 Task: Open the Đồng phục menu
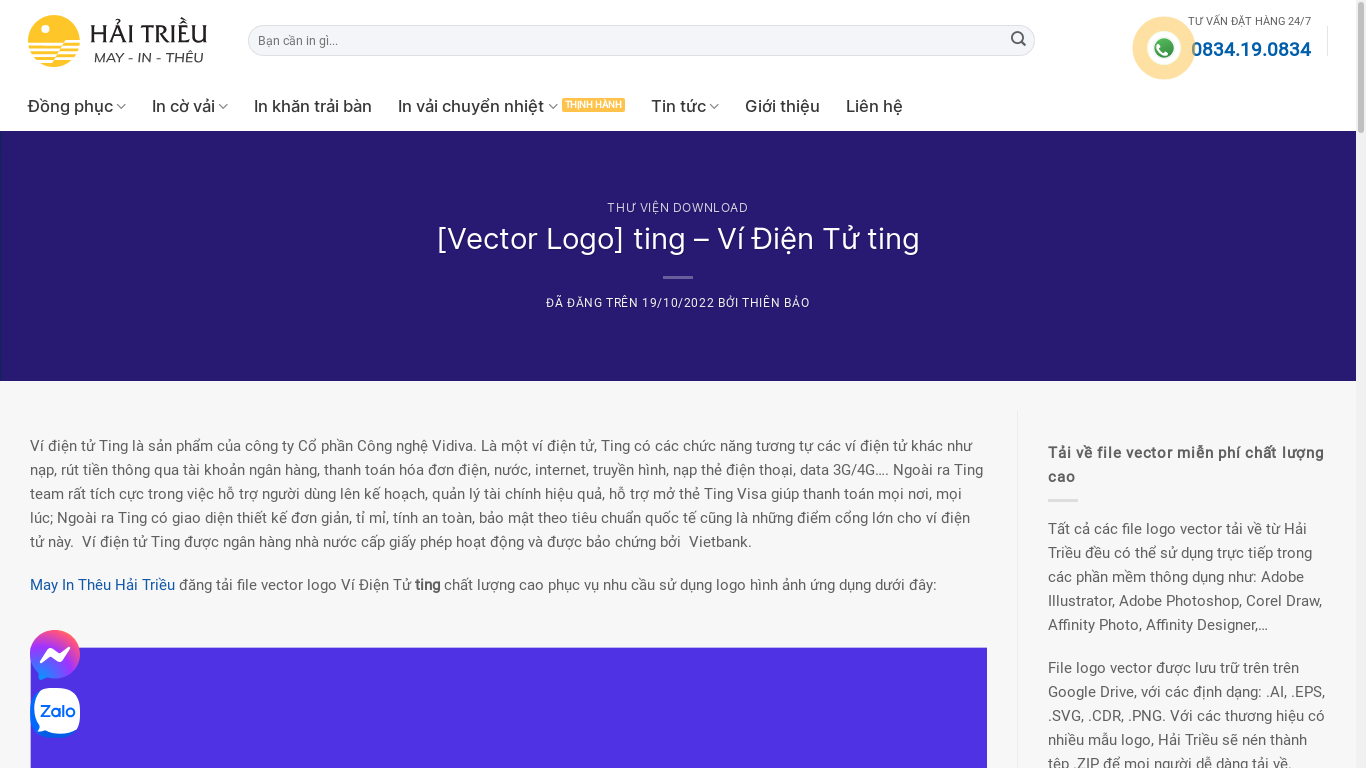pyautogui.click(x=70, y=106)
